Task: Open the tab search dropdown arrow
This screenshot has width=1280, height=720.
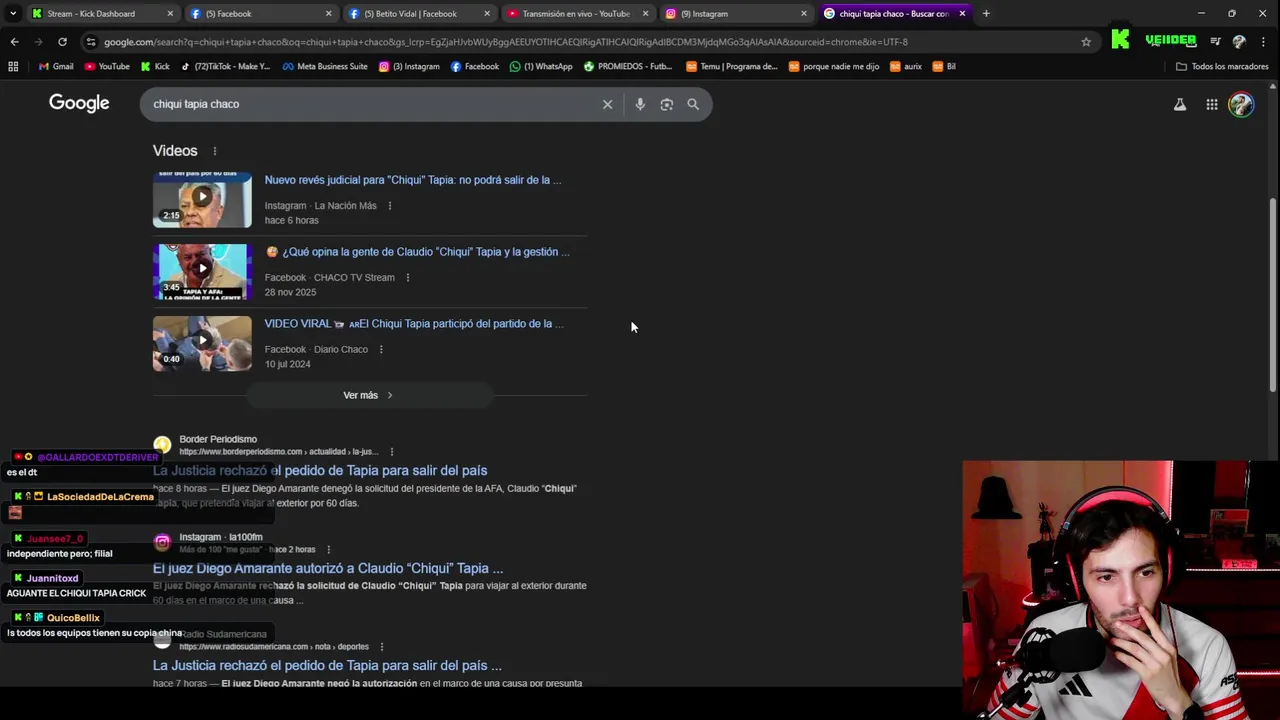Action: click(x=12, y=14)
